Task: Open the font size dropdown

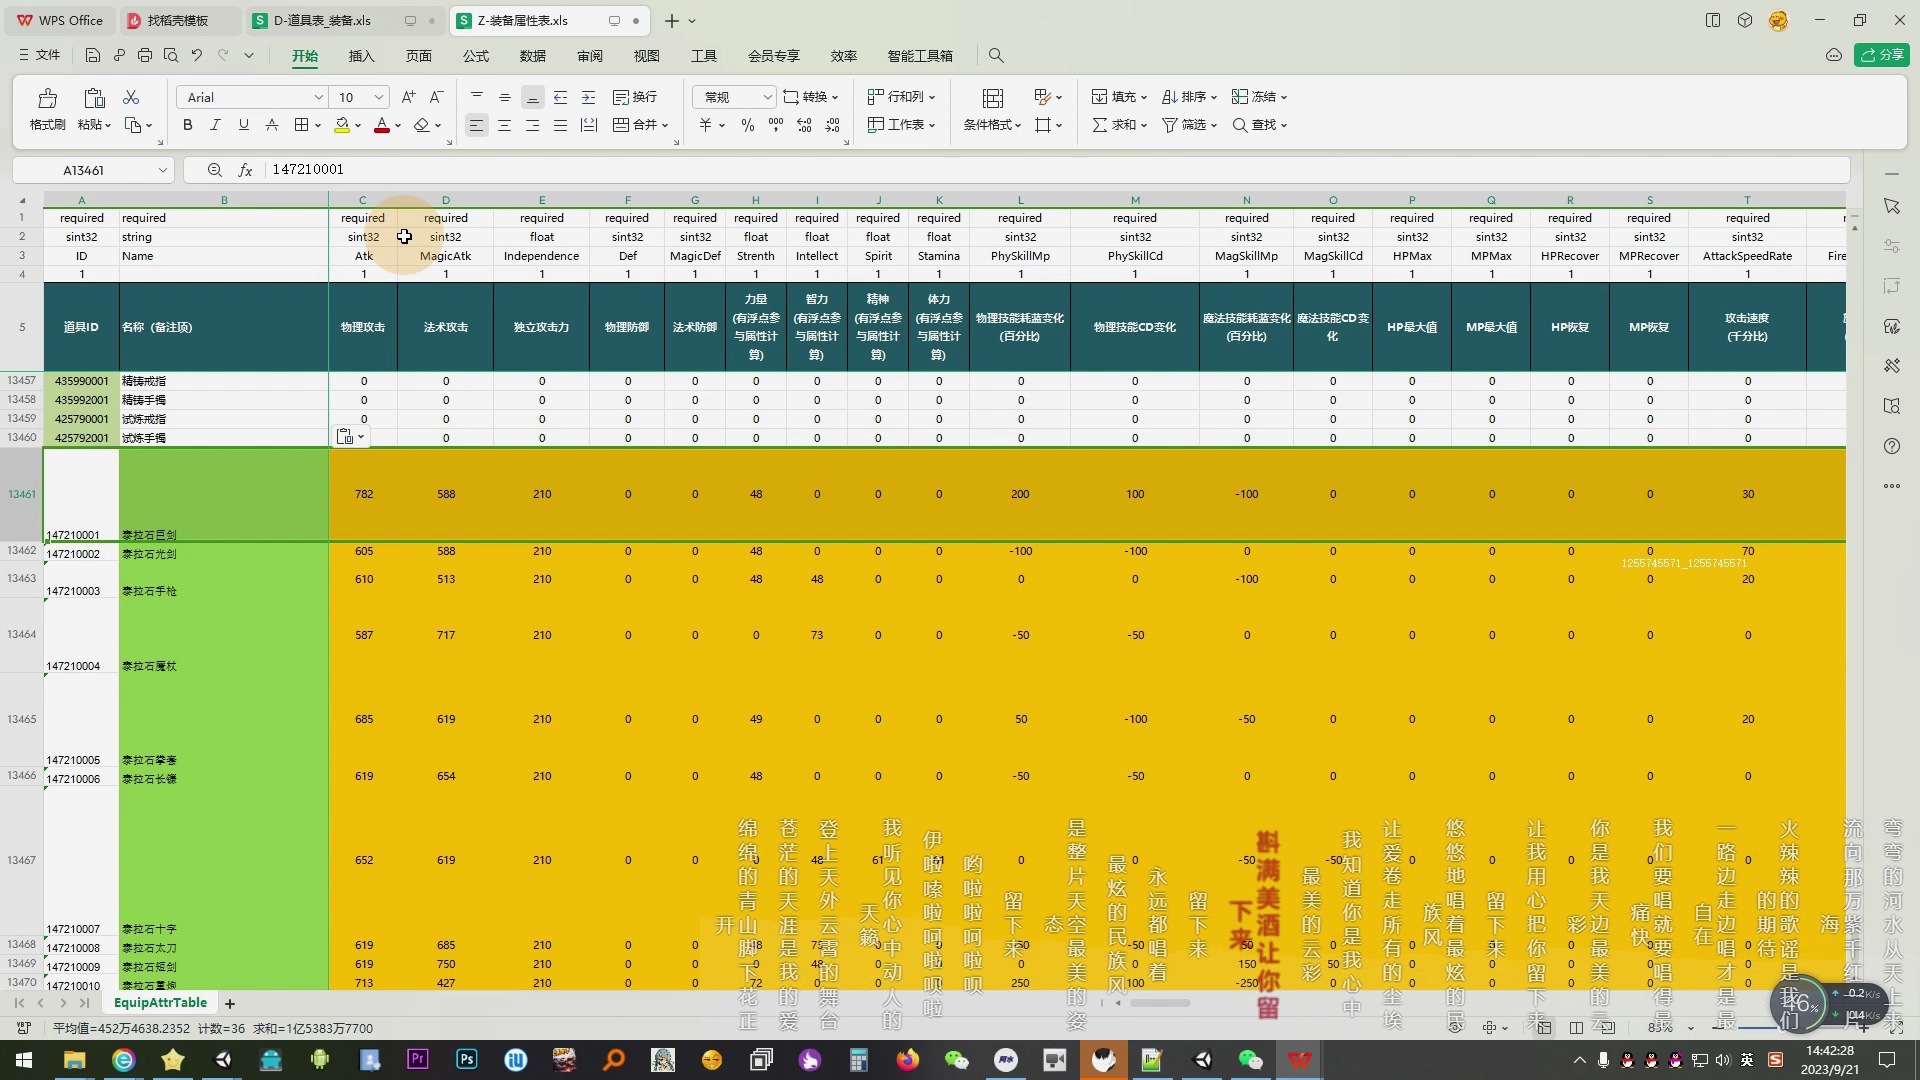Action: [x=379, y=97]
